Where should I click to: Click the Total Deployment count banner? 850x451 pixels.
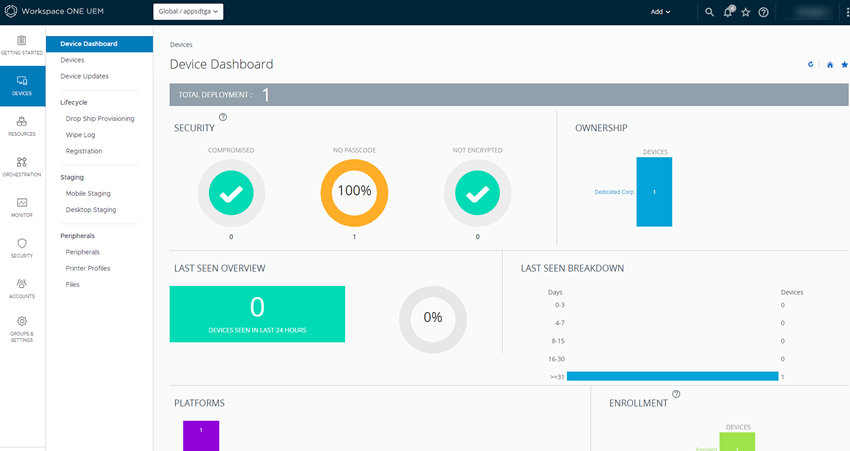(x=508, y=95)
